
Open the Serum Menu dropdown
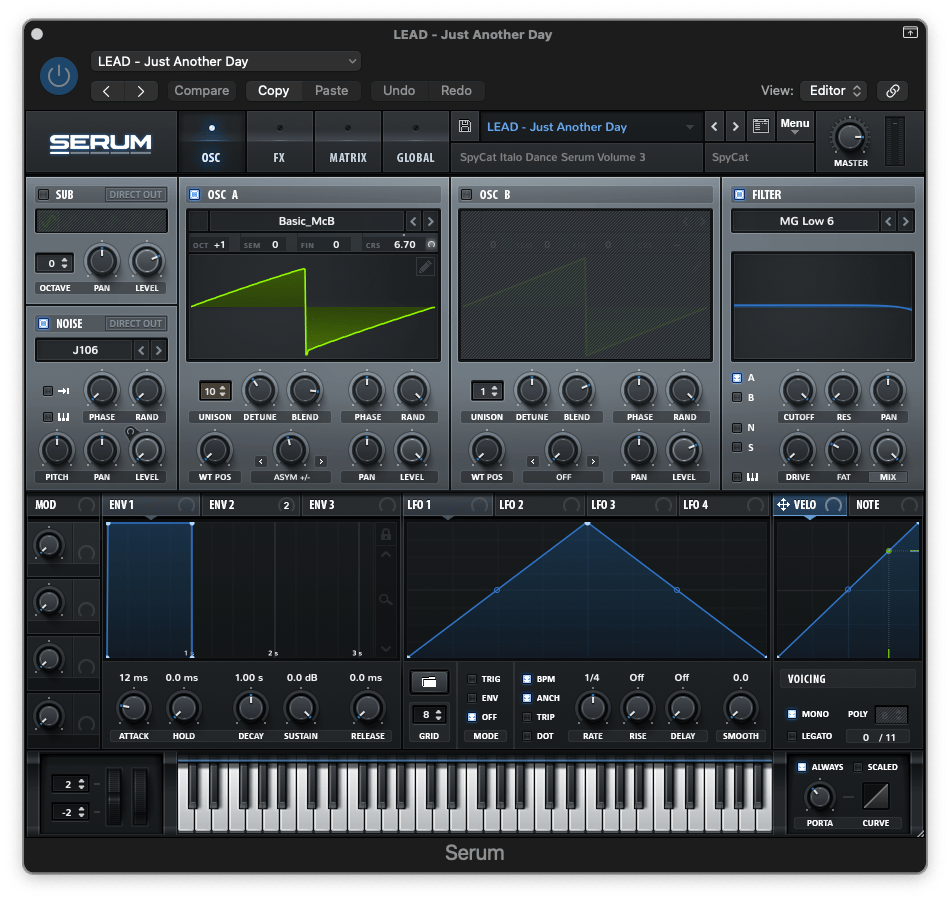click(794, 126)
